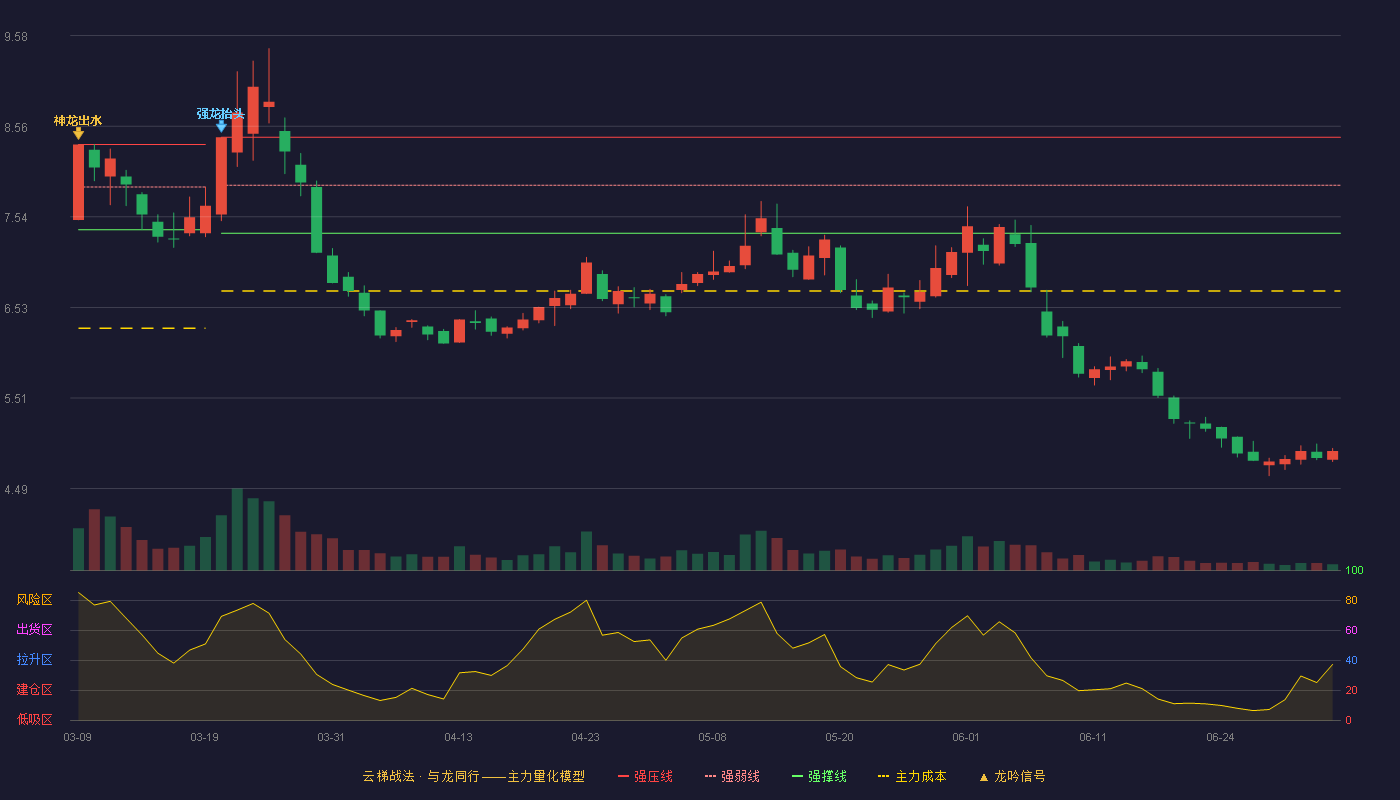This screenshot has width=1400, height=800.
Task: Click the 04-23 date label
Action: tap(585, 737)
